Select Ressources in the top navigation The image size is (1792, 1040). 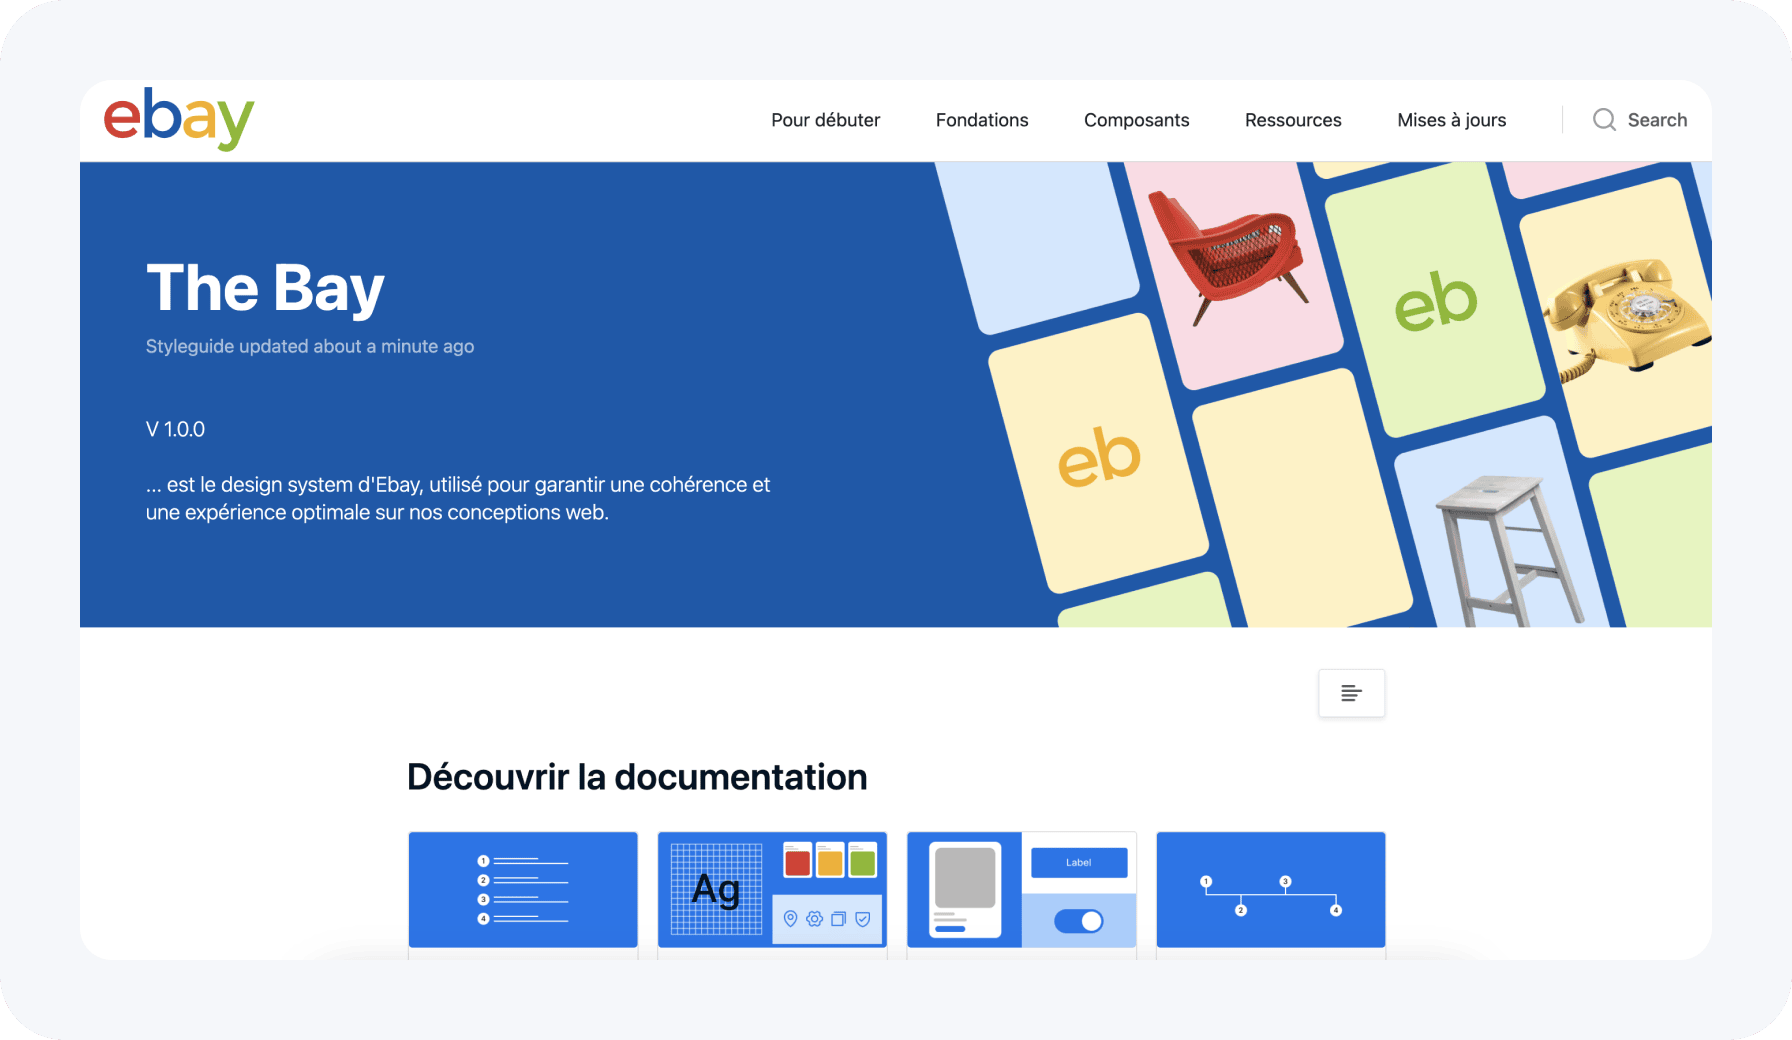coord(1293,120)
